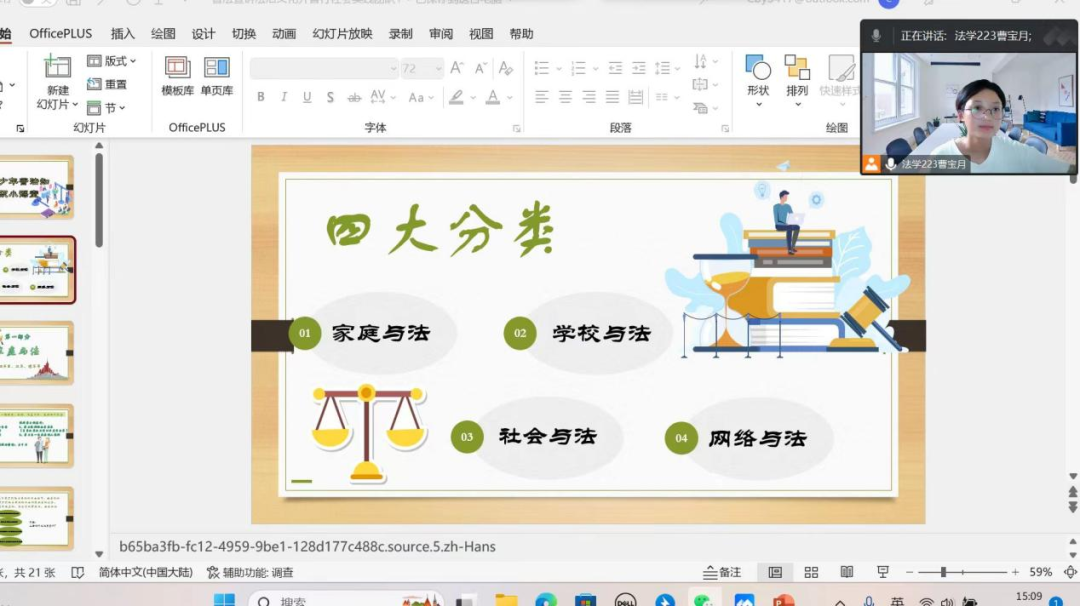This screenshot has height=606, width=1080.
Task: Toggle bold formatting
Action: point(260,97)
